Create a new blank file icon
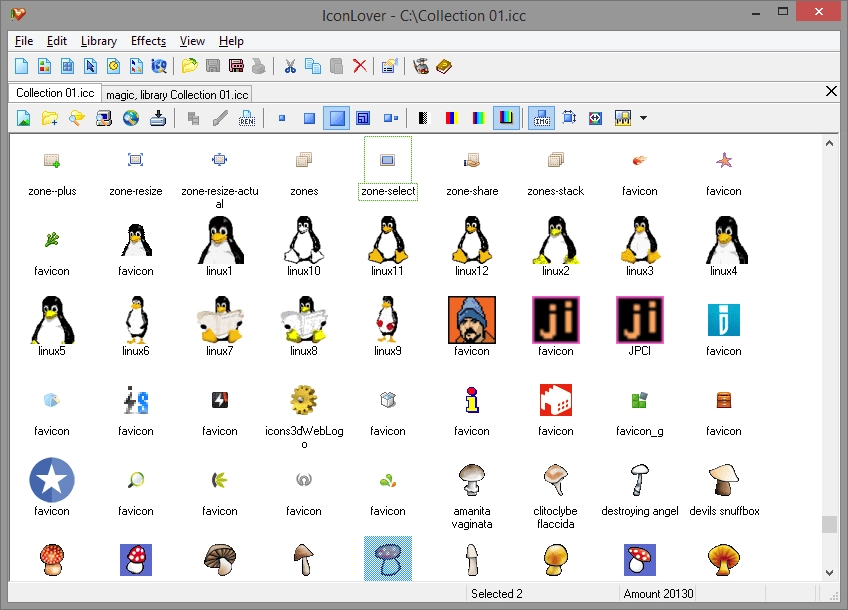Image resolution: width=848 pixels, height=610 pixels. click(22, 67)
